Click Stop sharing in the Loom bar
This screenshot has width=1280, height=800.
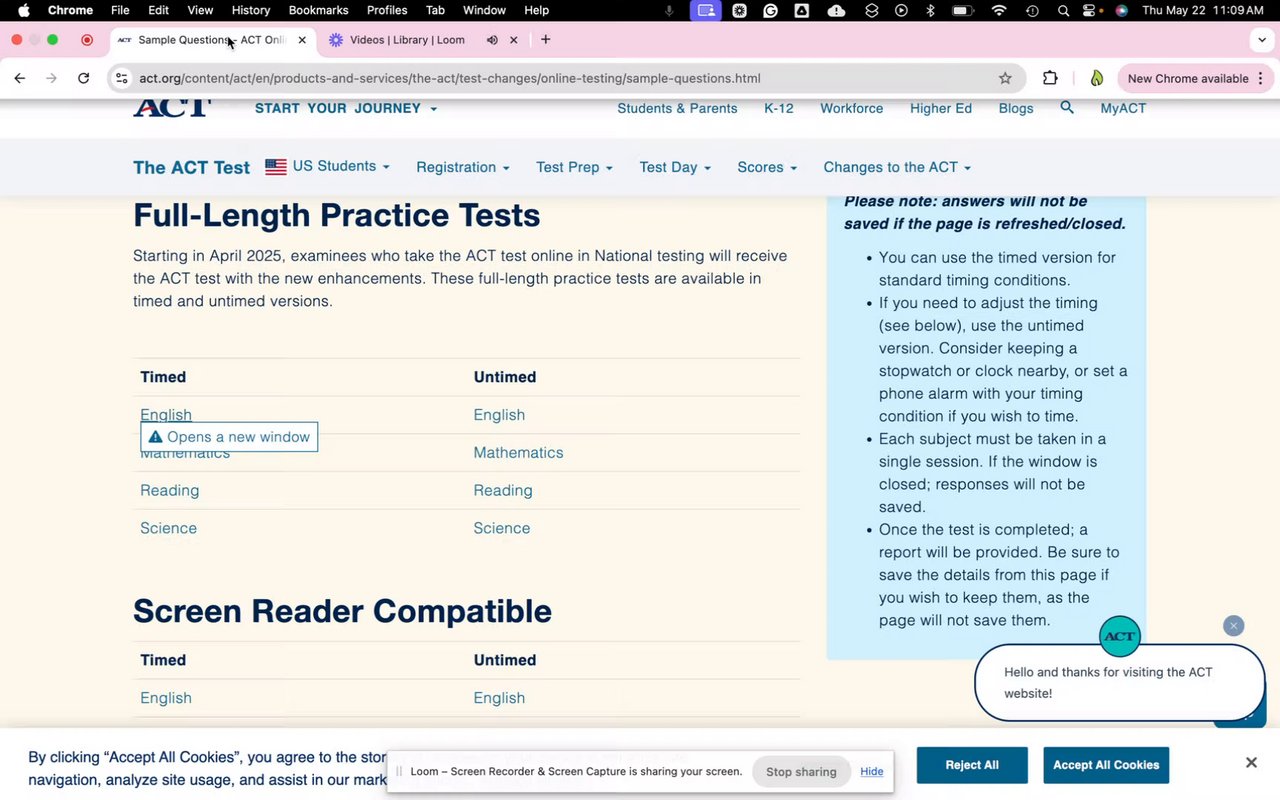pyautogui.click(x=801, y=771)
